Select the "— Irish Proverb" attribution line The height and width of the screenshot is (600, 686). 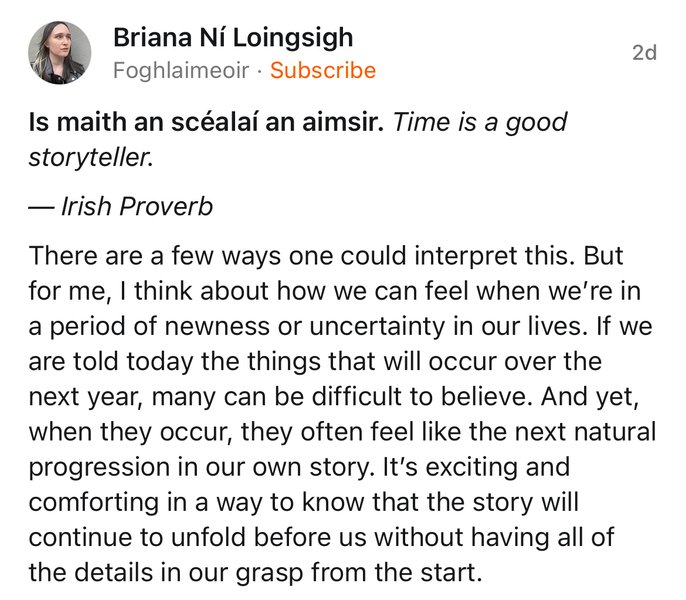[x=123, y=207]
